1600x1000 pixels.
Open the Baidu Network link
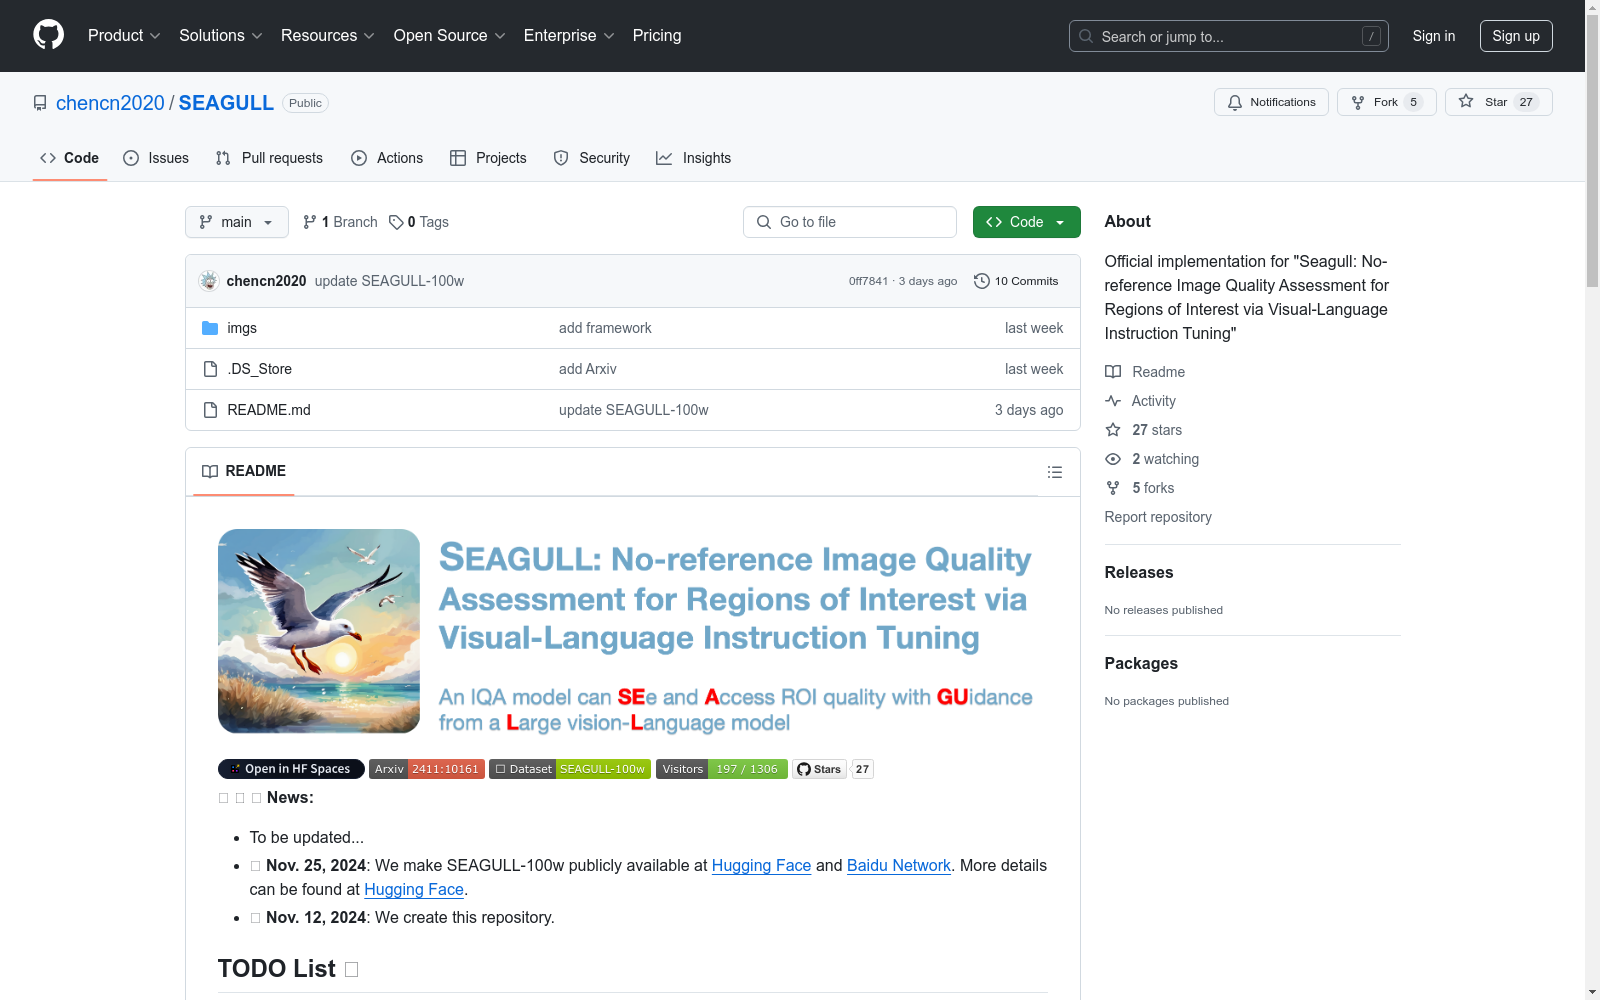pos(899,865)
